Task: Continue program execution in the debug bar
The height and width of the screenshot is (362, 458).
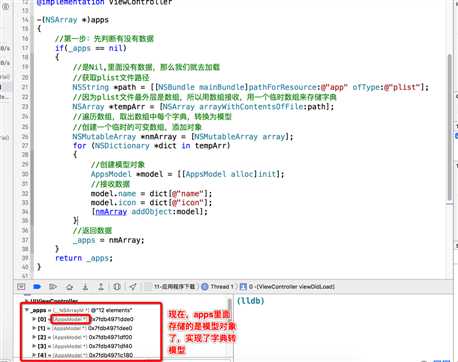Action: (x=53, y=286)
